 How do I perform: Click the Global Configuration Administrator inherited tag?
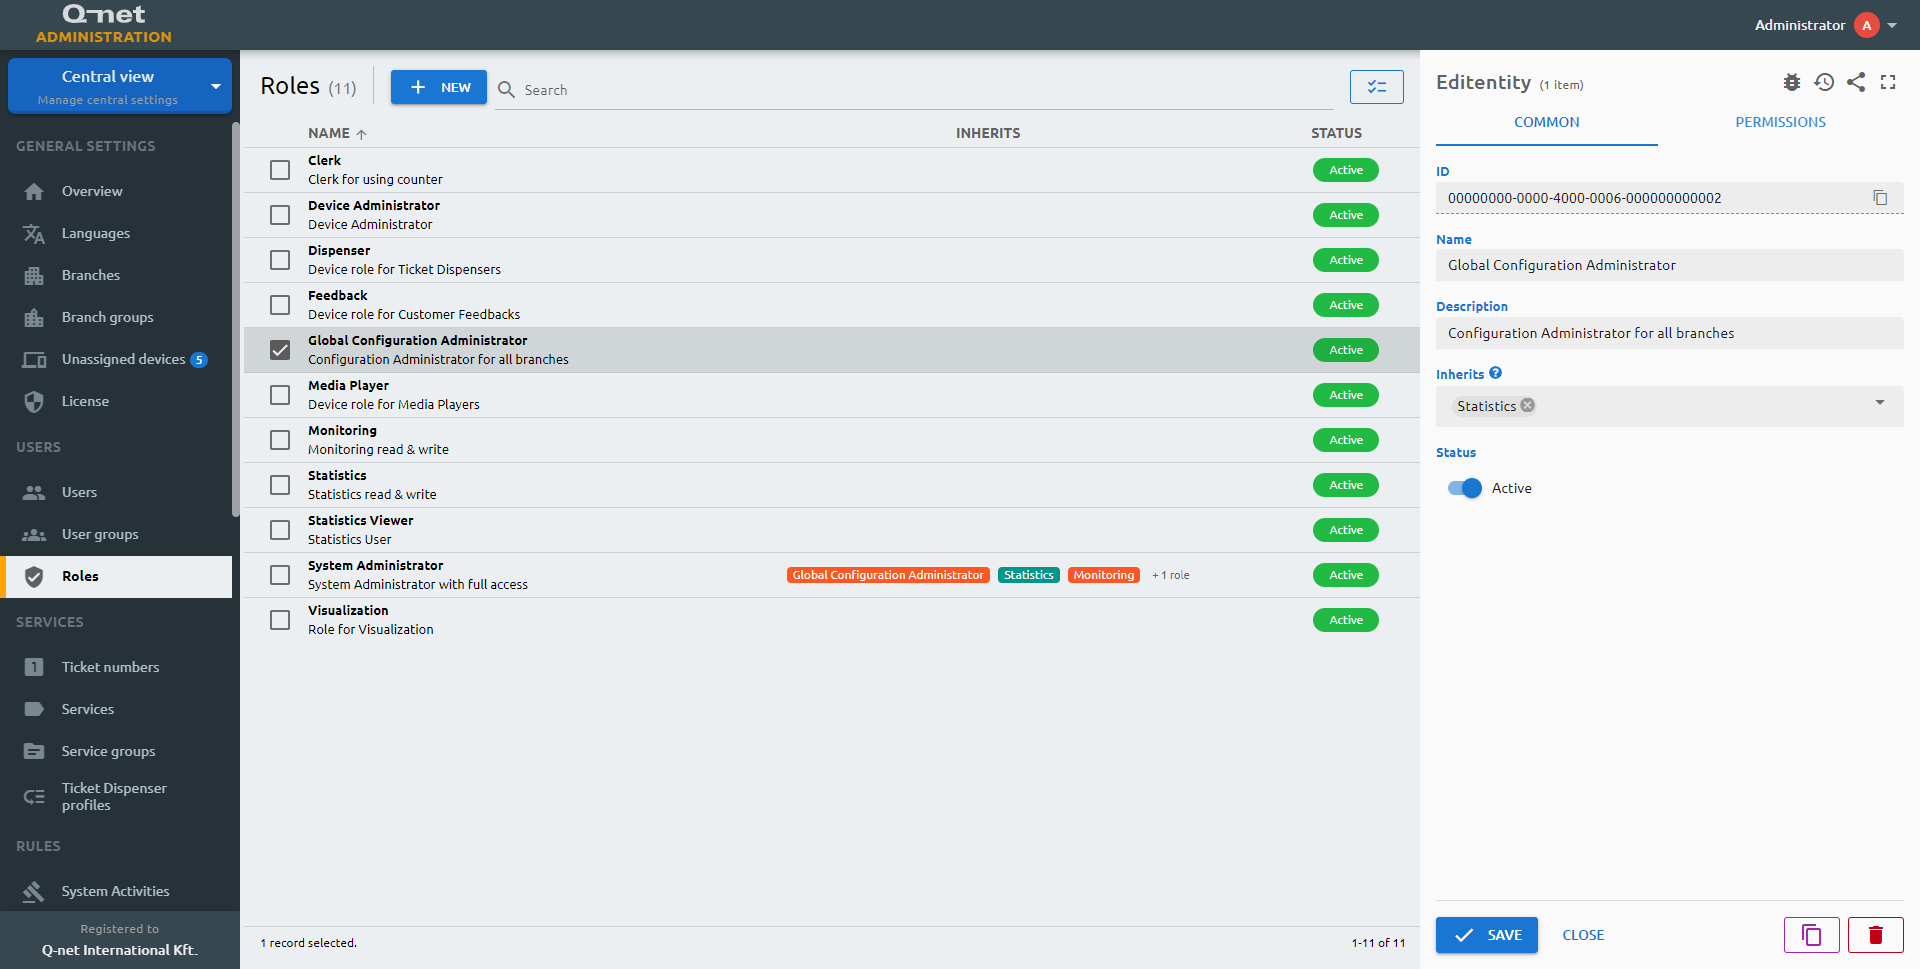coord(888,575)
